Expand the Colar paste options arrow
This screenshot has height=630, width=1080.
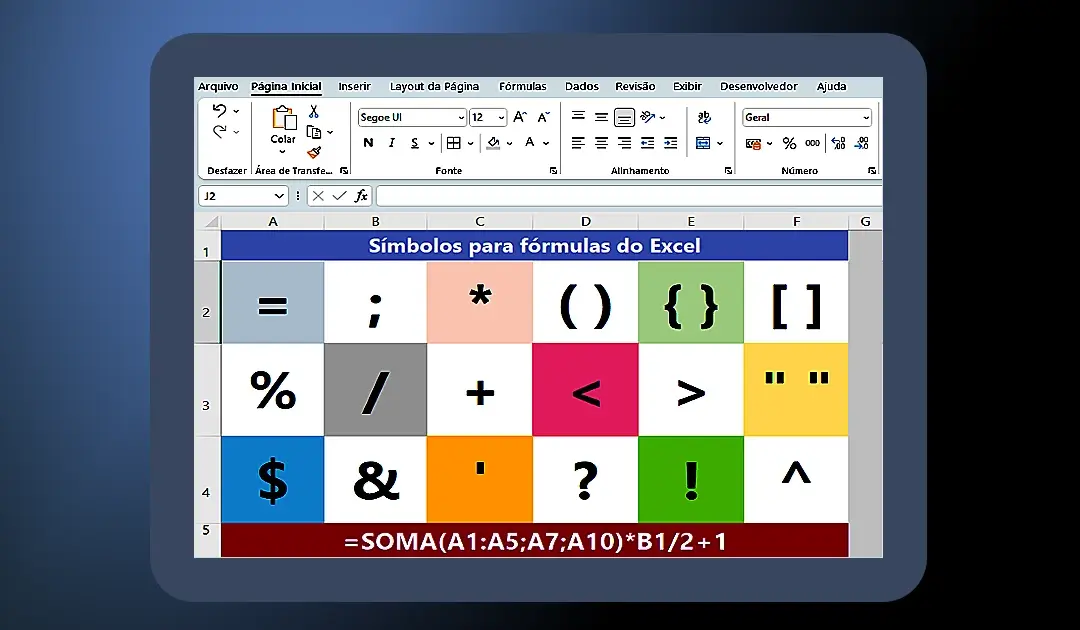(x=282, y=151)
